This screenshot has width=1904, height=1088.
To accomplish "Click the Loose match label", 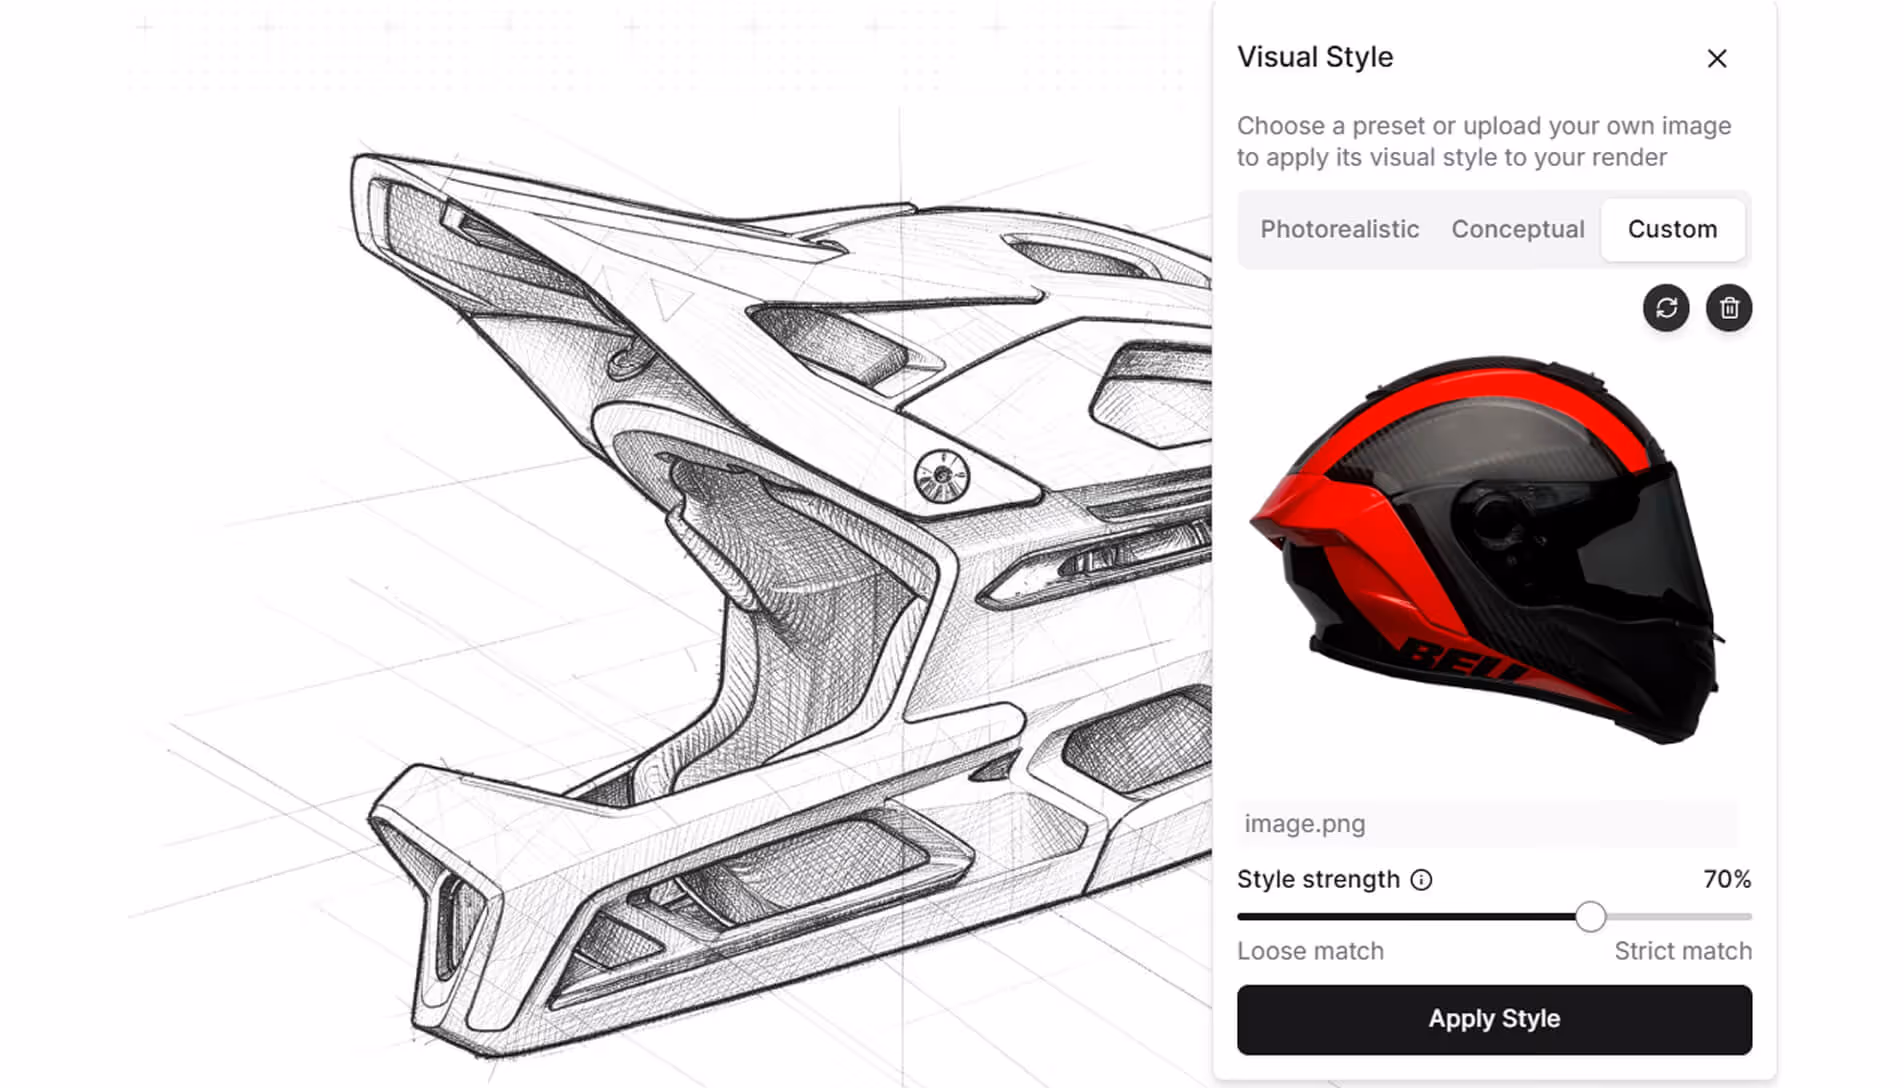I will click(x=1310, y=951).
